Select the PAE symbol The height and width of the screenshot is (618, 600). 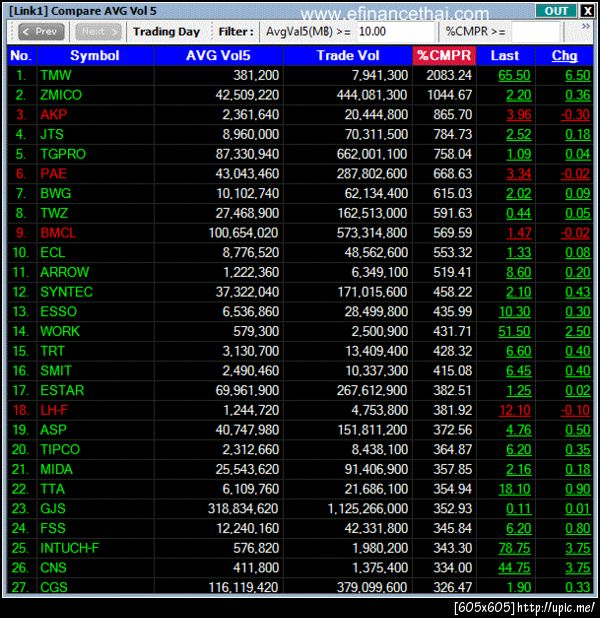tap(53, 174)
